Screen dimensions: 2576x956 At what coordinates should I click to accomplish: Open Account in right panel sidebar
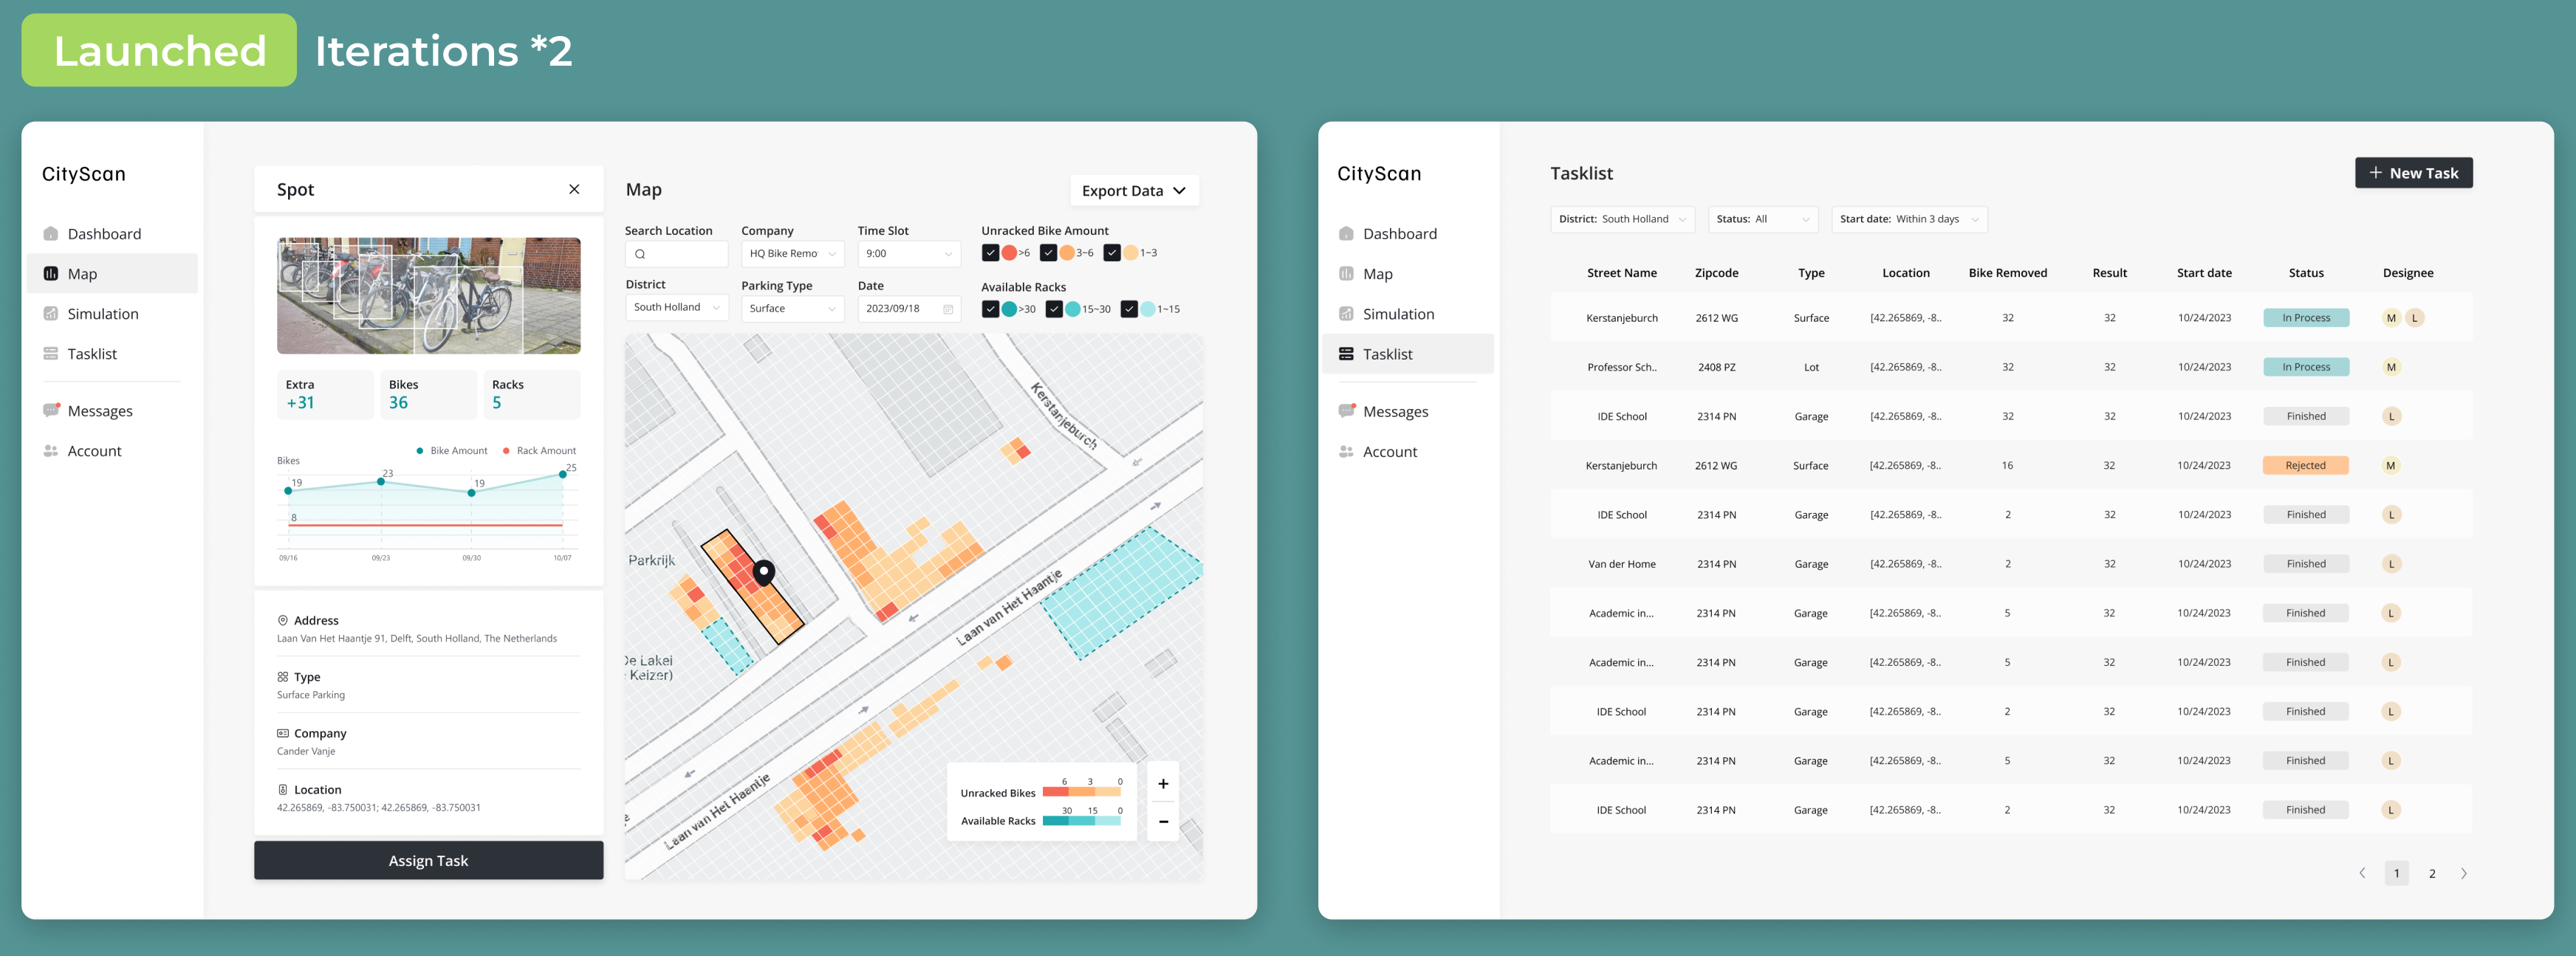tap(1389, 452)
